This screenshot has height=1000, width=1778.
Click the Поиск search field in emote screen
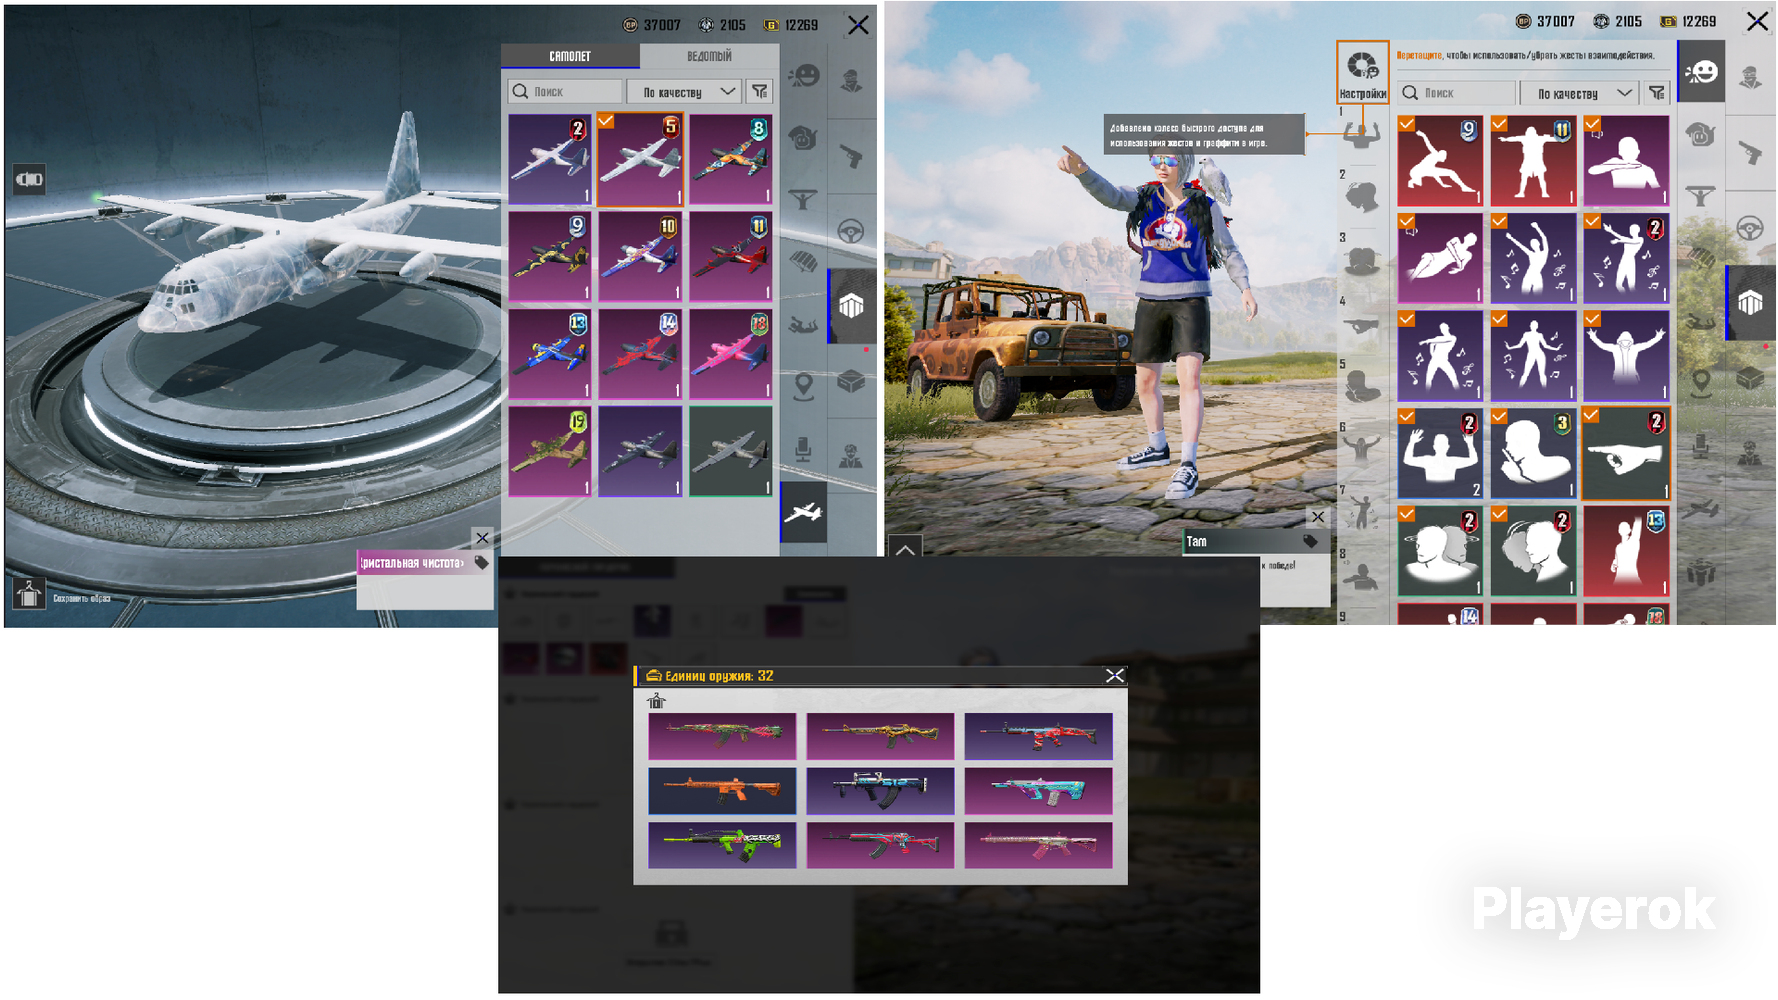1456,93
